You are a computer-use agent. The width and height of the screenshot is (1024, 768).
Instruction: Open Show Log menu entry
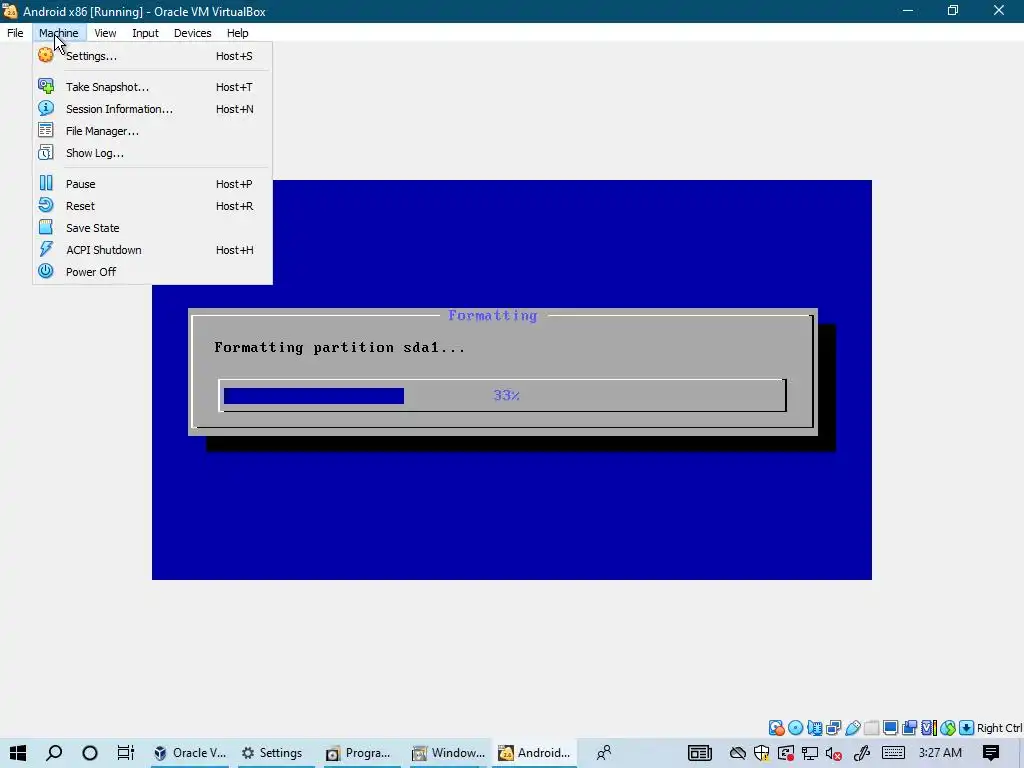click(152, 153)
